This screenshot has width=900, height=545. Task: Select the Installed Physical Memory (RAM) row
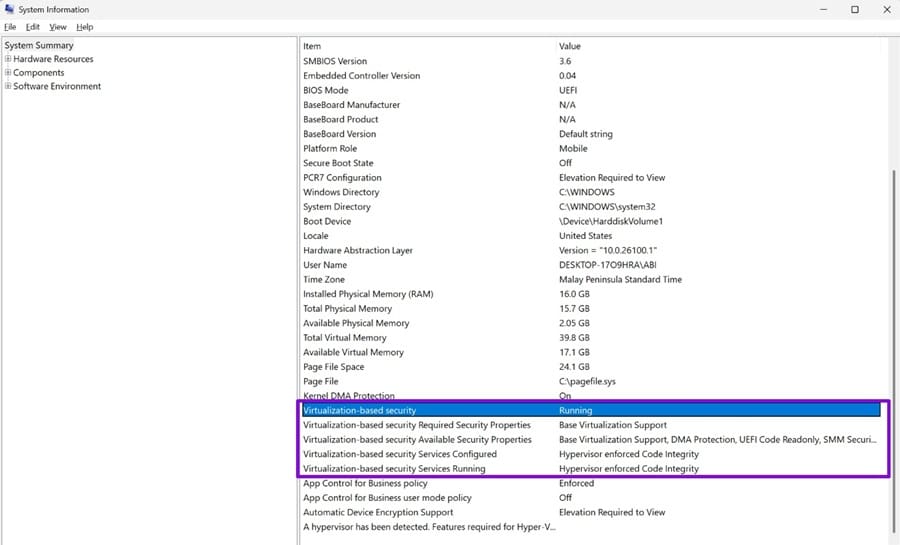pos(591,294)
